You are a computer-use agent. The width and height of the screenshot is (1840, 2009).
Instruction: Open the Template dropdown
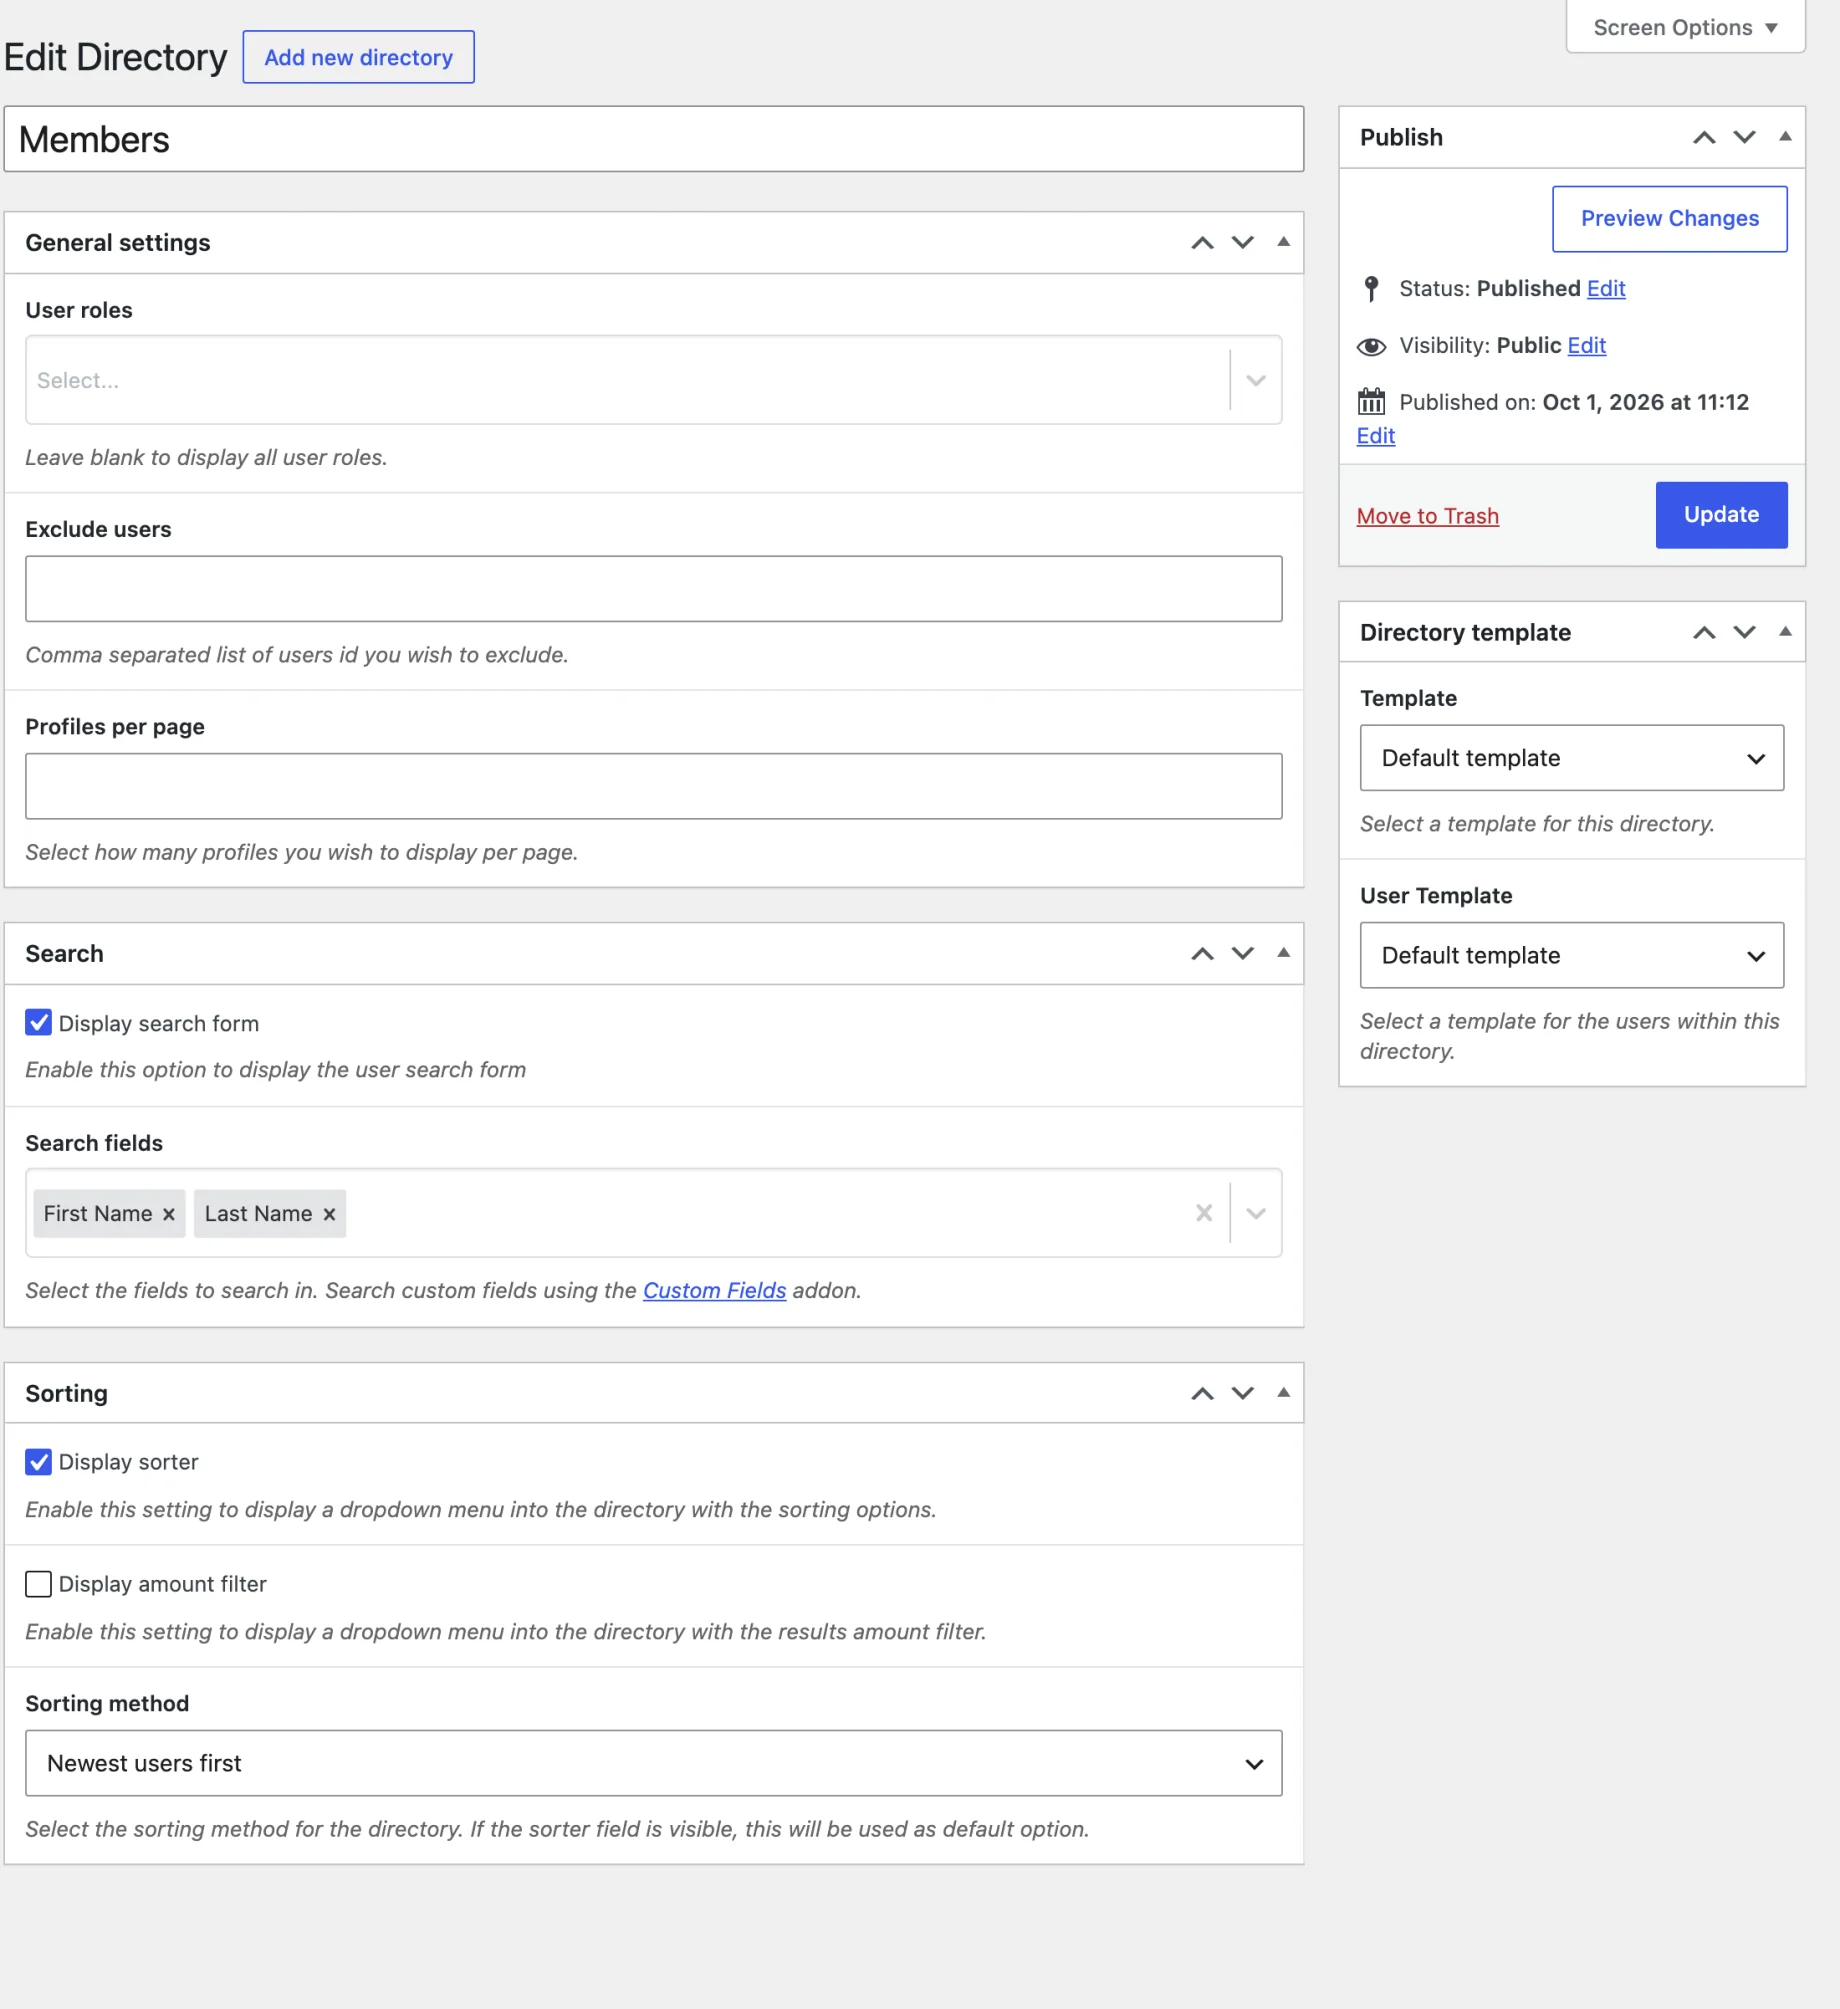coord(1573,758)
